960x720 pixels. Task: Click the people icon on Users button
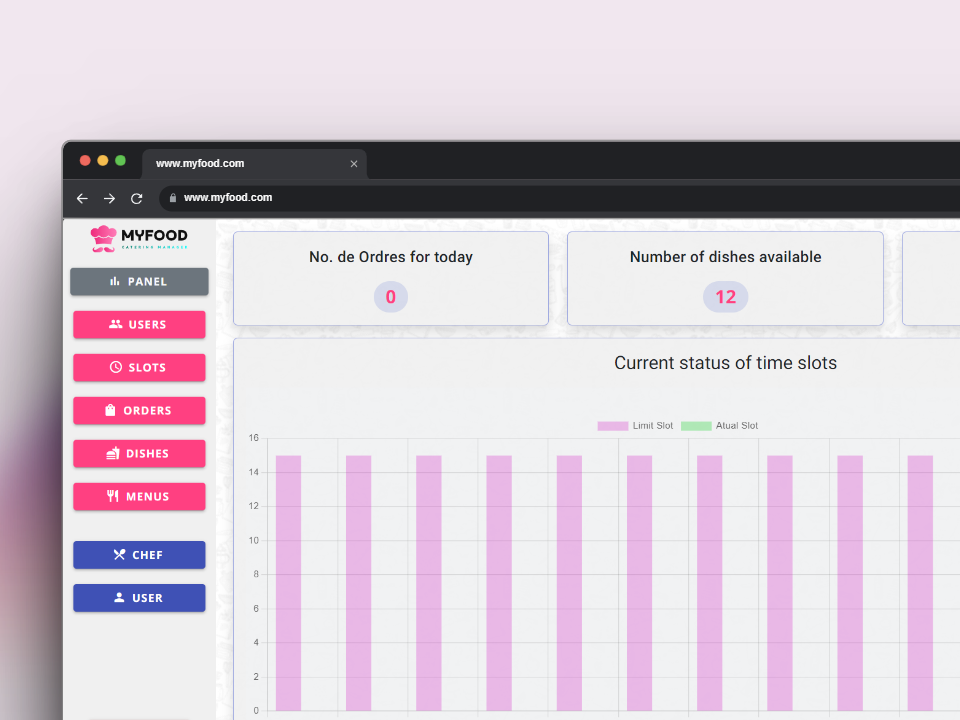point(116,325)
